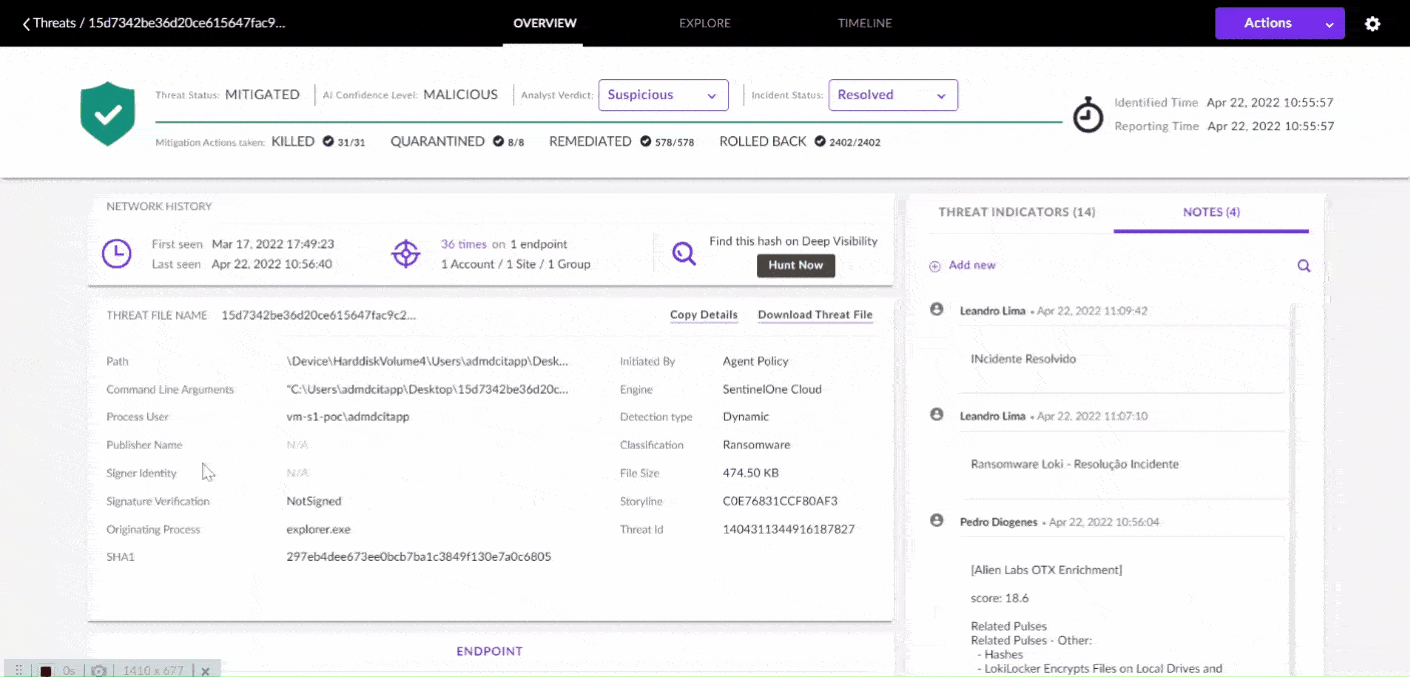1410x677 pixels.
Task: Click the stopwatch identified time icon
Action: point(1088,115)
